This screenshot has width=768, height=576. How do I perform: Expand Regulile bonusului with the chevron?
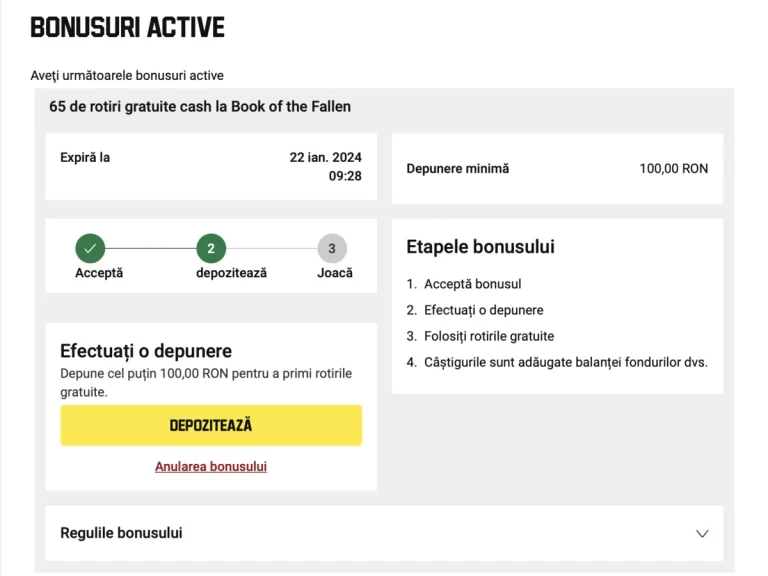pos(702,533)
